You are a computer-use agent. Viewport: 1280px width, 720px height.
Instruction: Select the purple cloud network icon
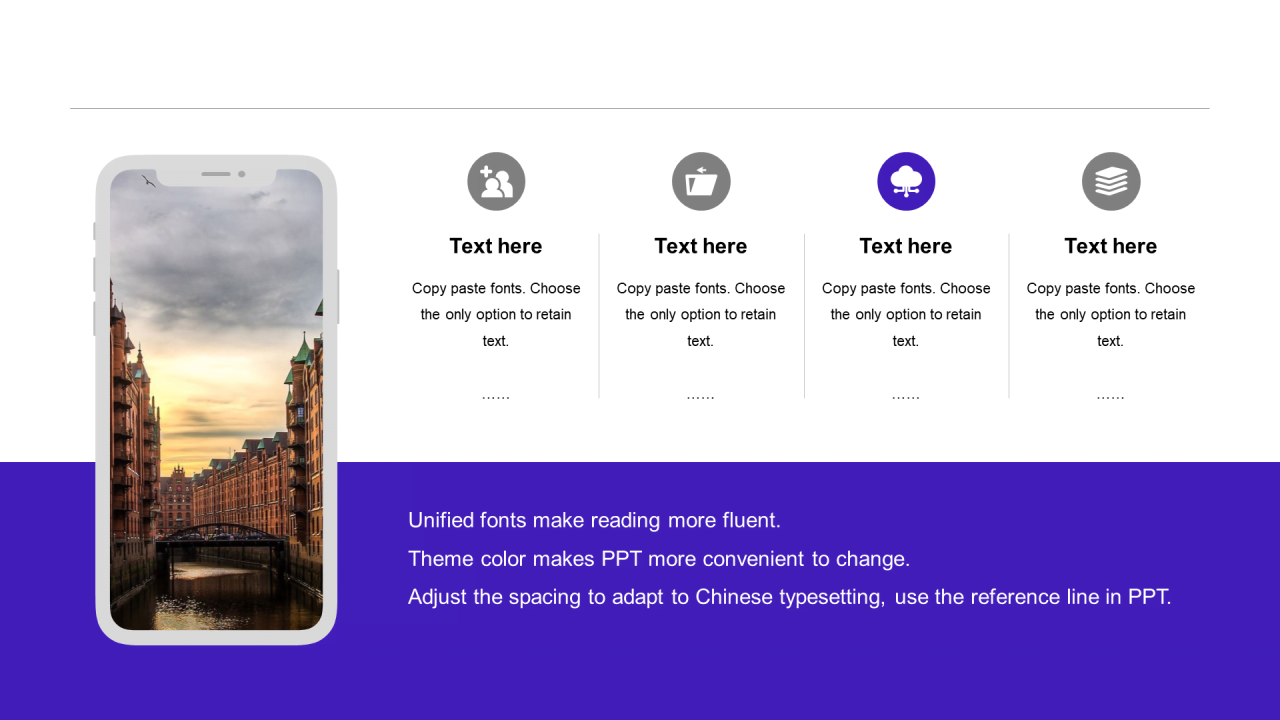pyautogui.click(x=906, y=181)
